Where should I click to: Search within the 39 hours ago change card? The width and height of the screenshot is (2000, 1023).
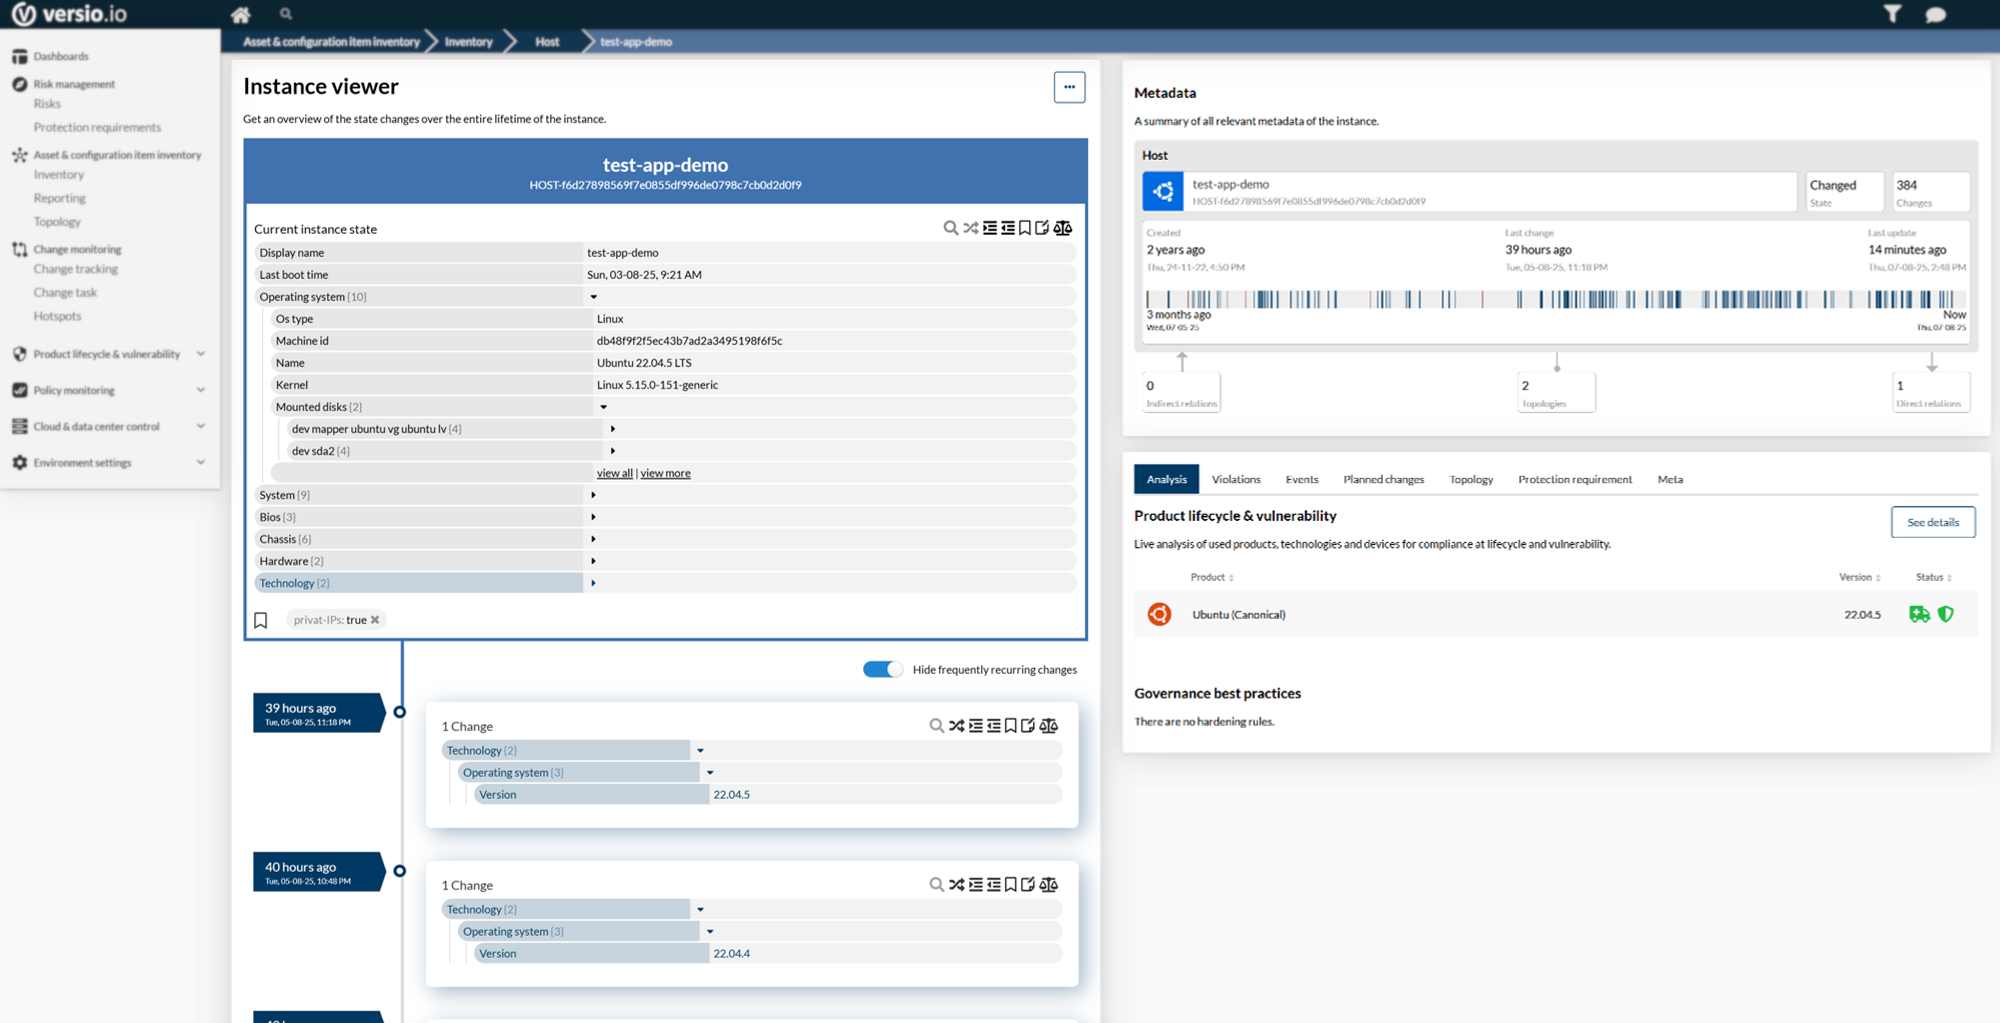936,726
